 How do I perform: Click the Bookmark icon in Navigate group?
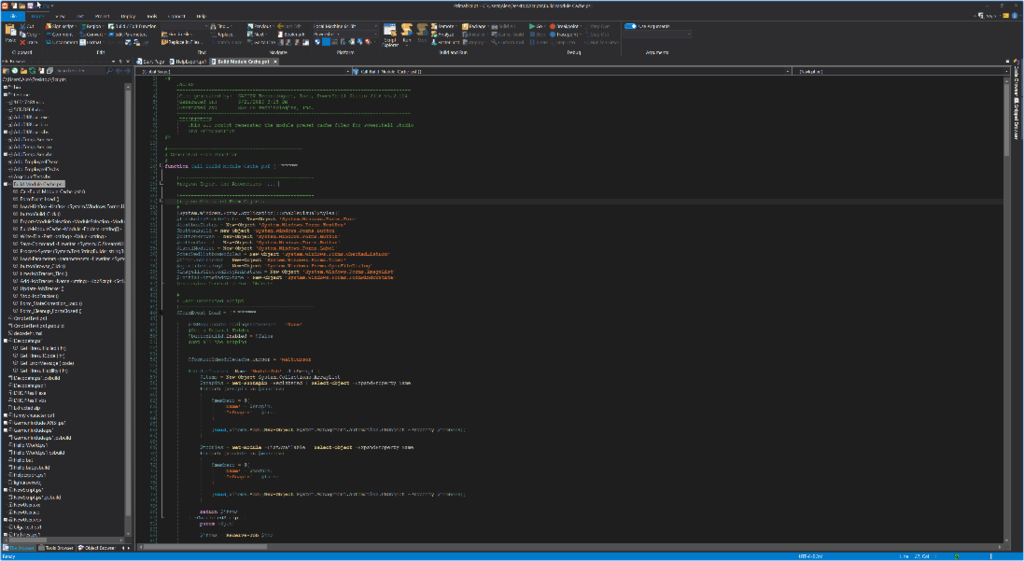click(x=281, y=34)
